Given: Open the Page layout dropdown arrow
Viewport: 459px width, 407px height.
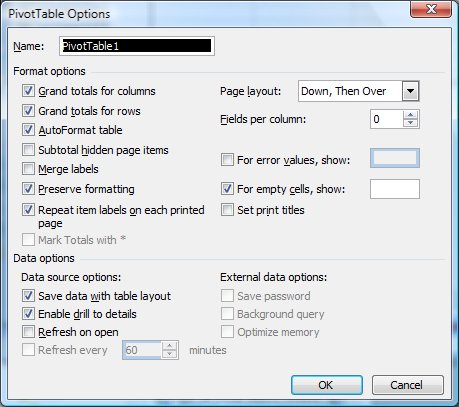Looking at the screenshot, I should (410, 91).
